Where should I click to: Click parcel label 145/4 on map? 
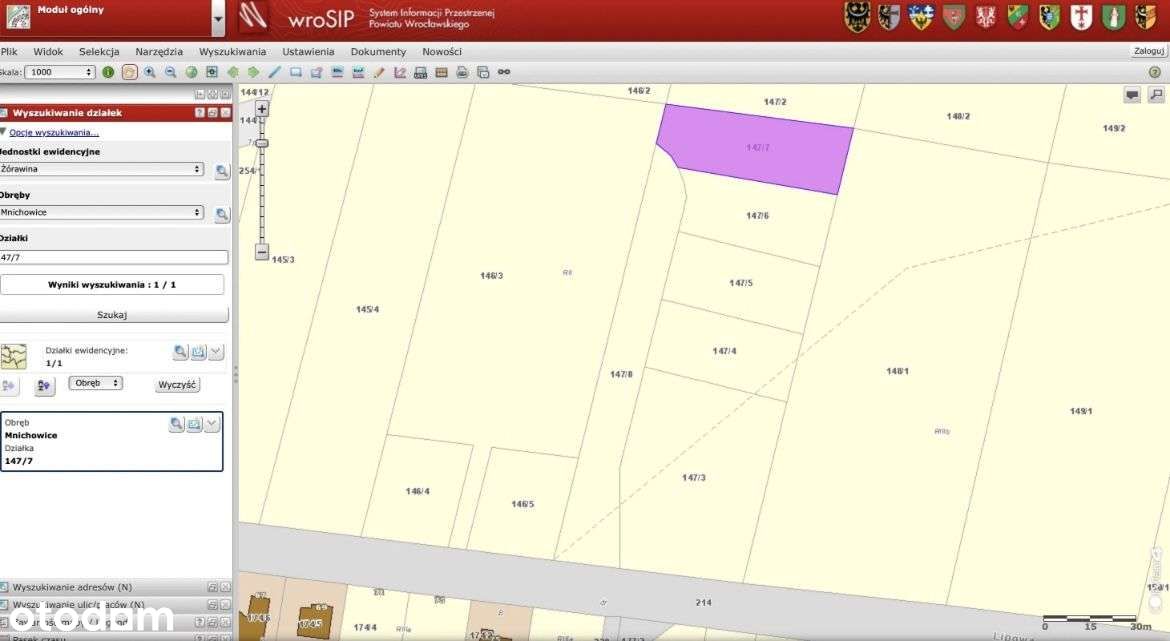(x=367, y=309)
